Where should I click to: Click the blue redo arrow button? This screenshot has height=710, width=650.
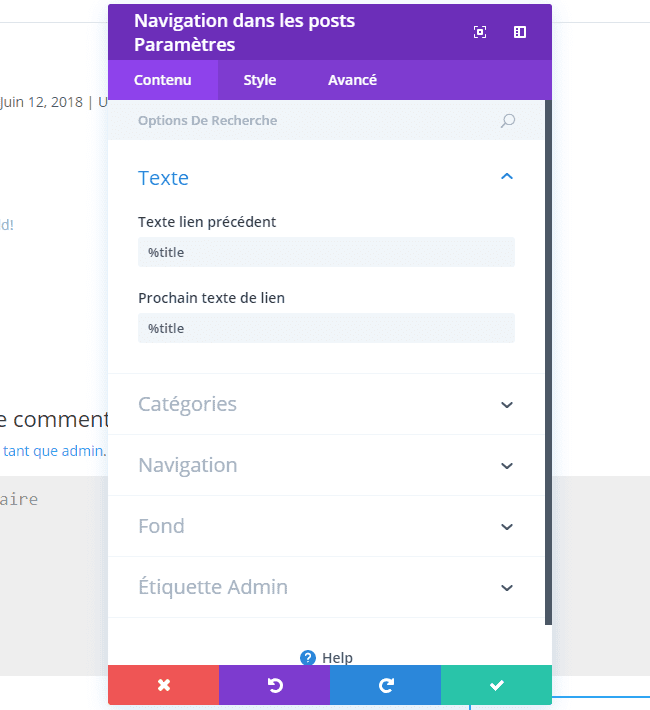(x=385, y=685)
